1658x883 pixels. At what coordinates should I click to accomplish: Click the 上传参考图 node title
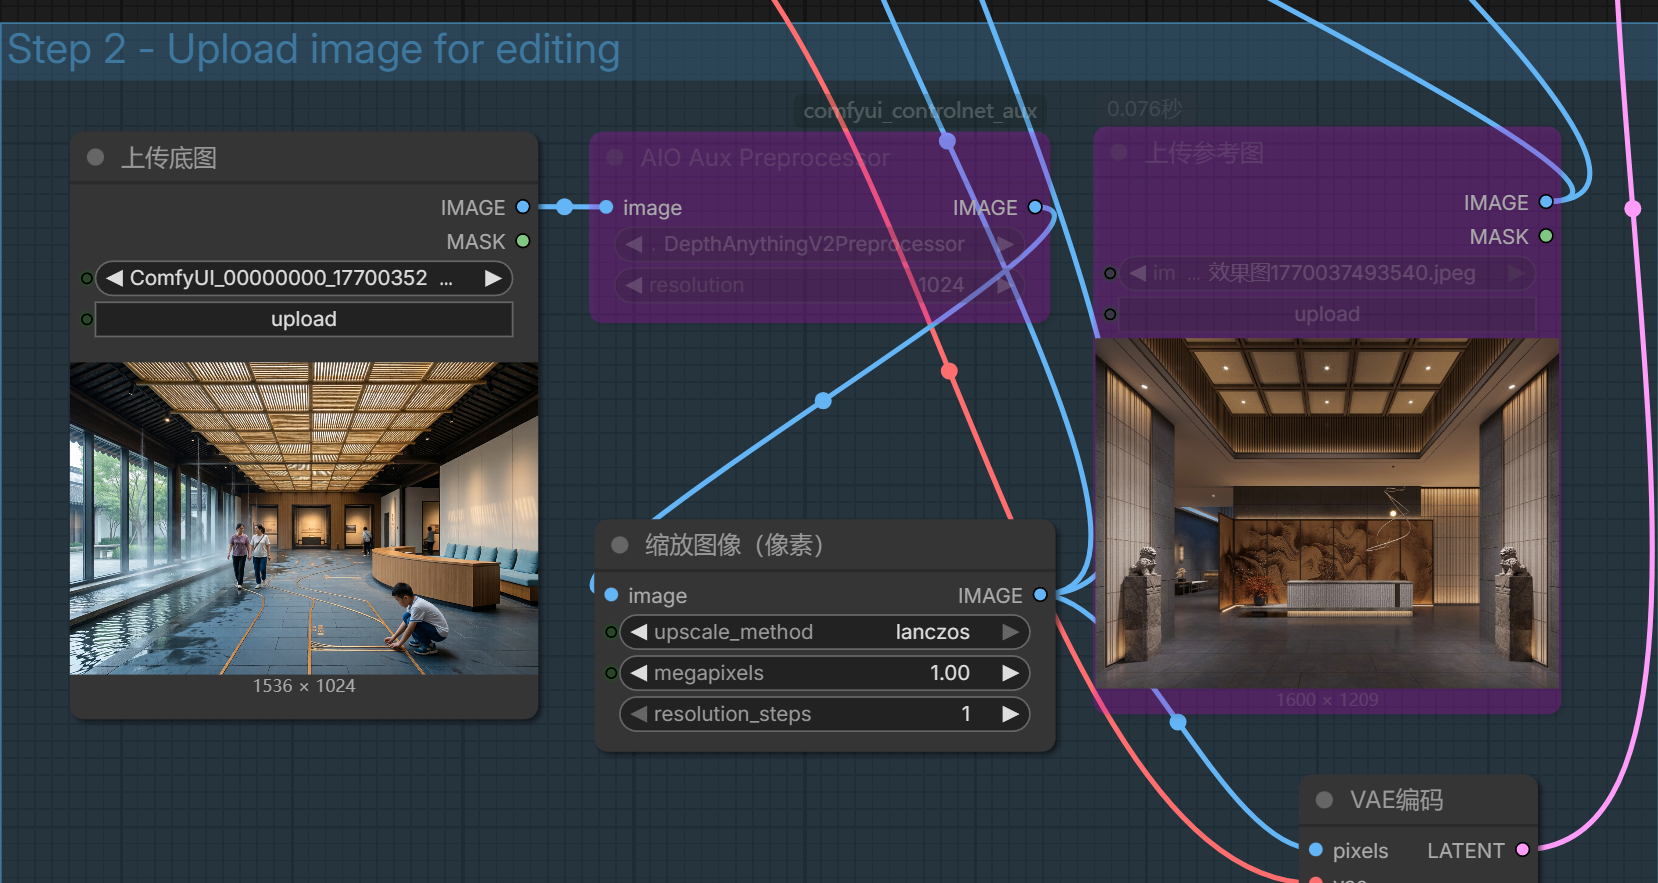(x=1204, y=153)
